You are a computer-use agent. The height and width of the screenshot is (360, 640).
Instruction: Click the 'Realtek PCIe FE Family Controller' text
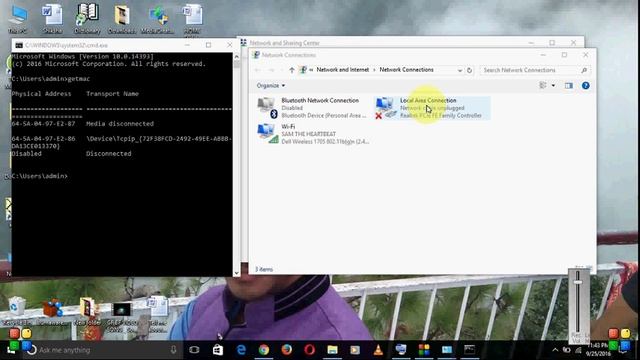click(x=441, y=116)
